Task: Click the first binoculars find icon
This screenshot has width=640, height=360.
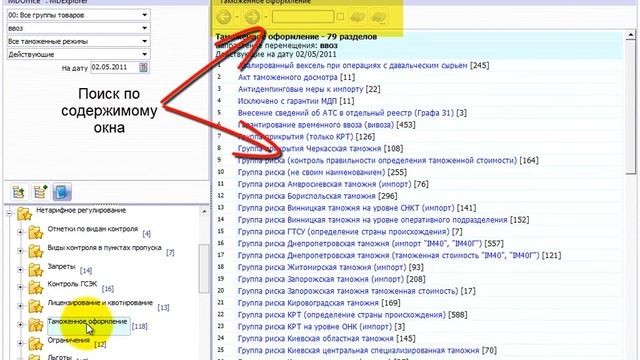Action: [358, 17]
